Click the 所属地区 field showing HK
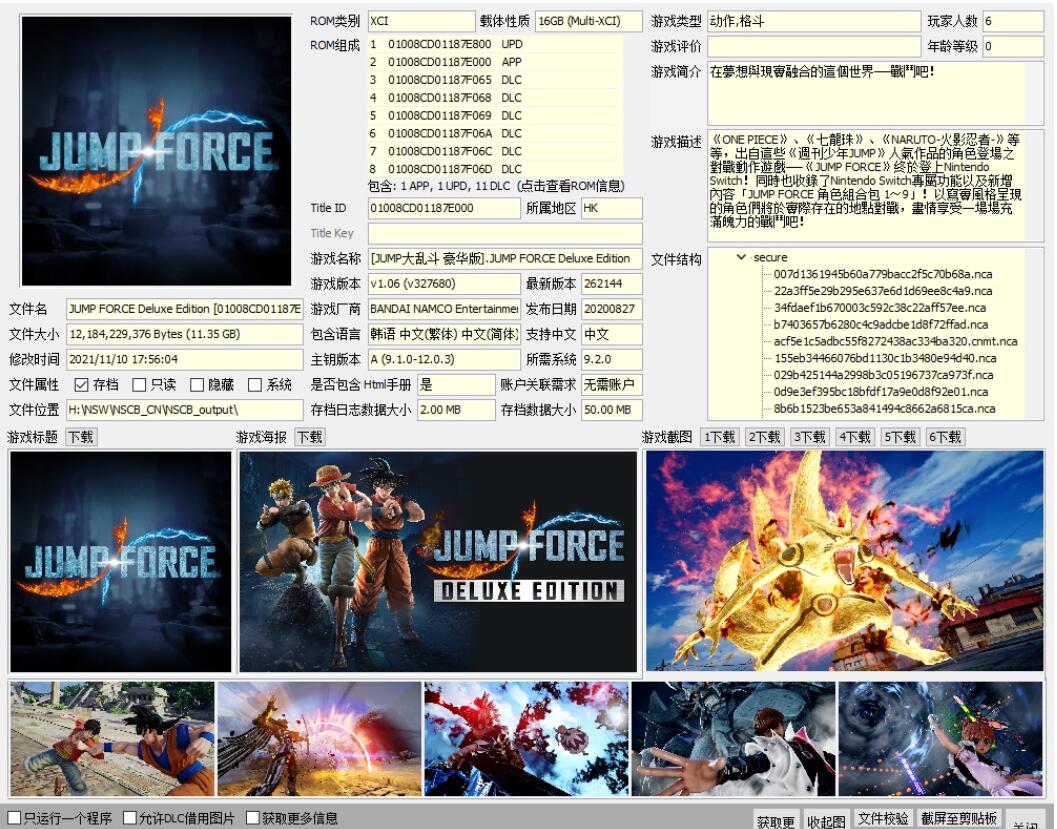The width and height of the screenshot is (1057, 829). point(611,208)
